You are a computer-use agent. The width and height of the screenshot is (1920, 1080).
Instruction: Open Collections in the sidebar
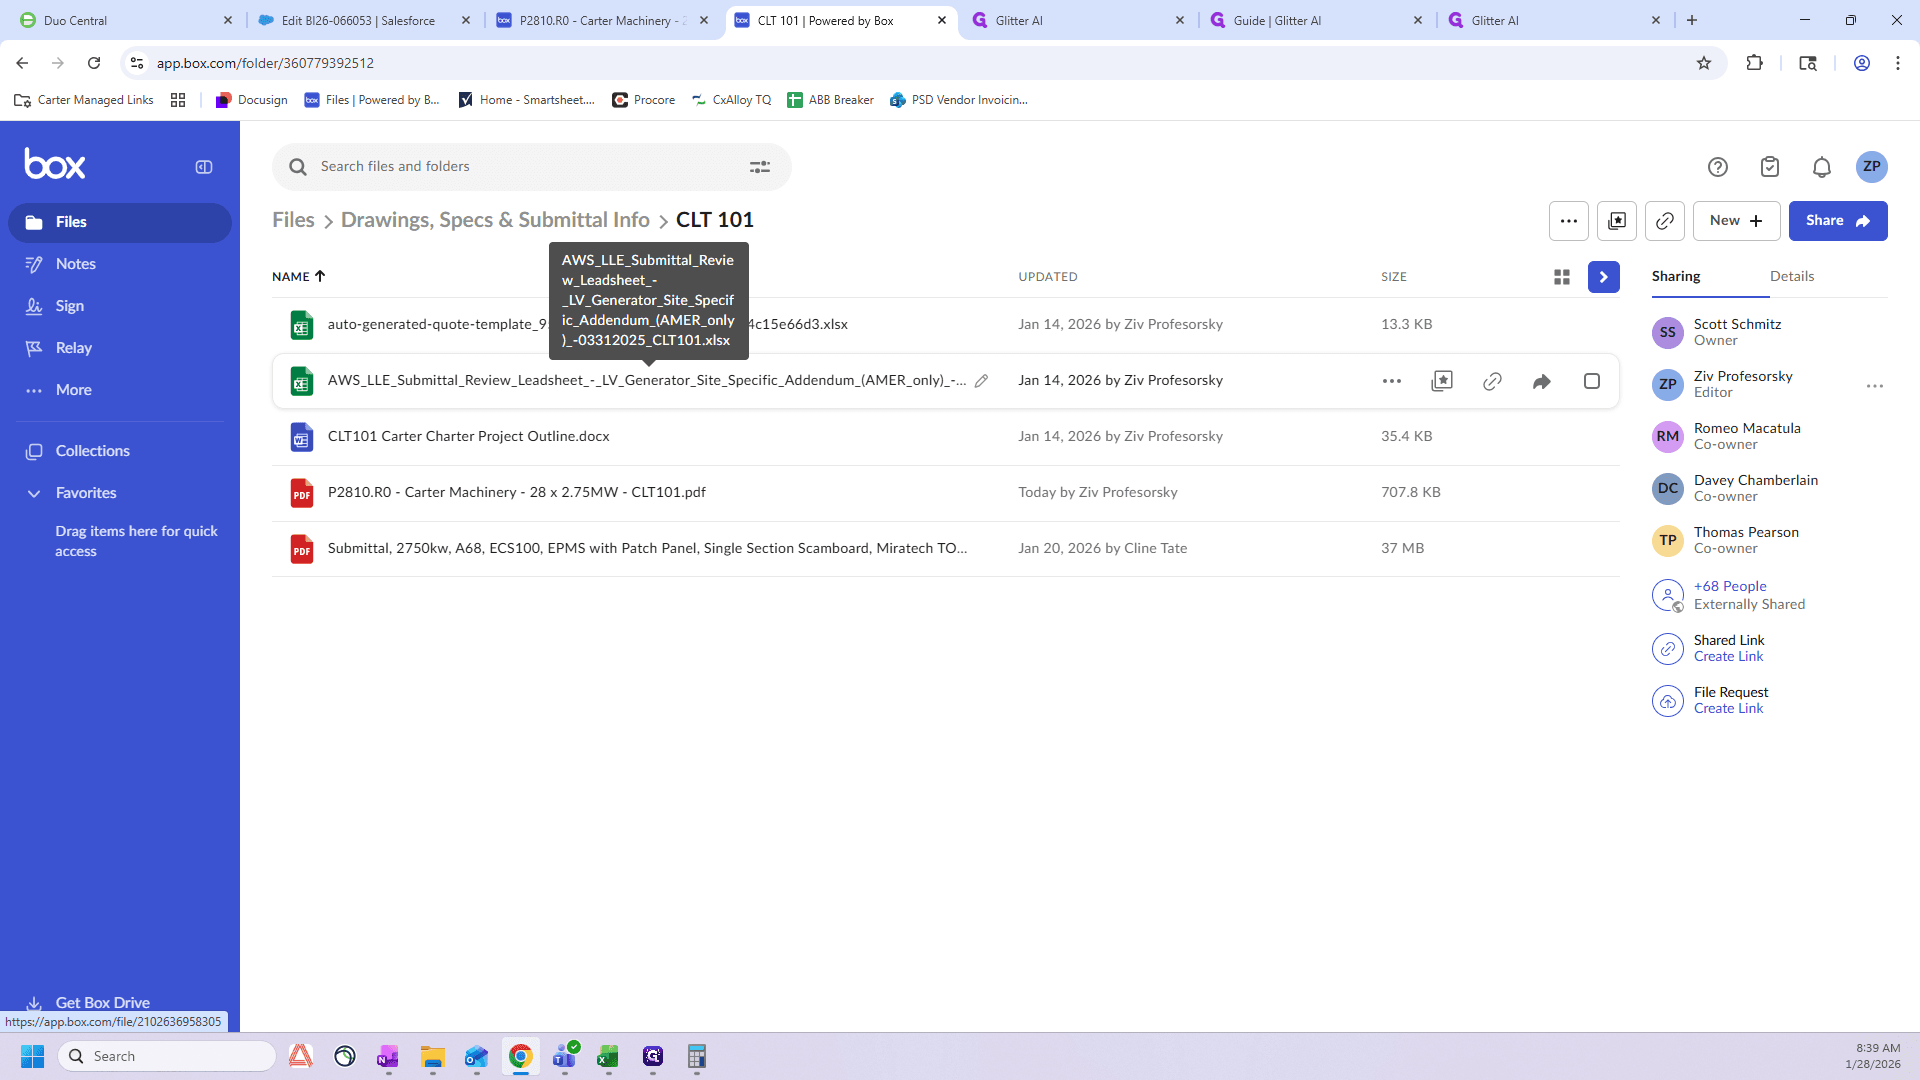(x=92, y=451)
